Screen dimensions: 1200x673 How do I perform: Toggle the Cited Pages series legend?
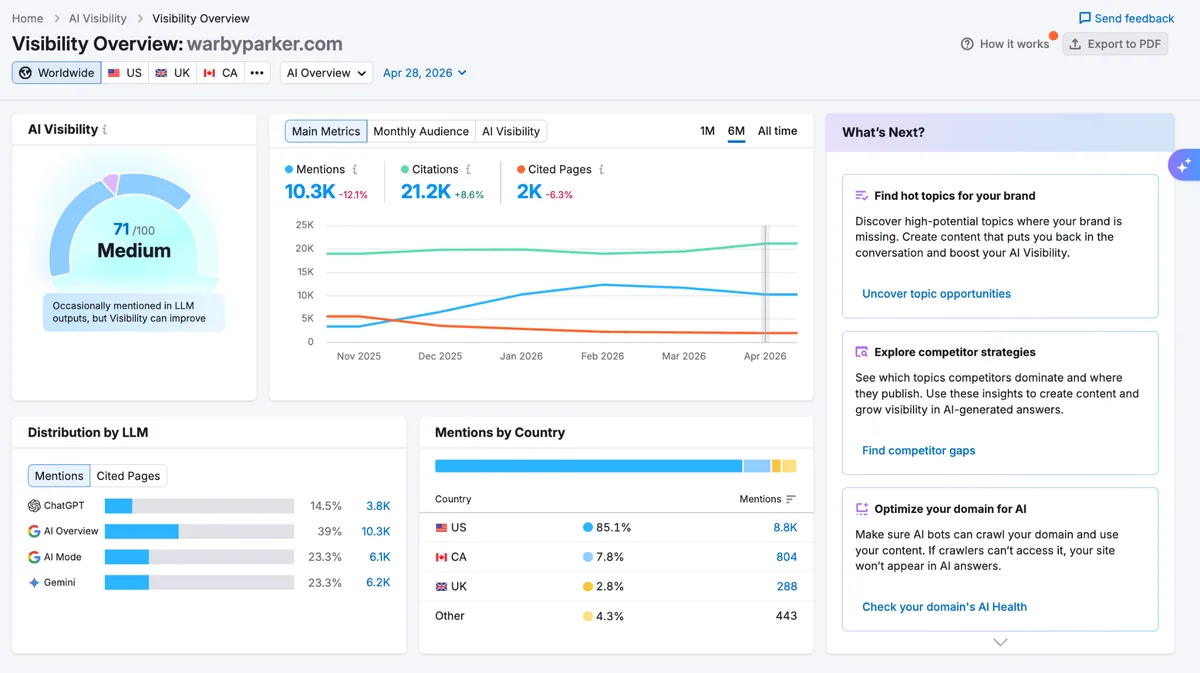(x=554, y=170)
